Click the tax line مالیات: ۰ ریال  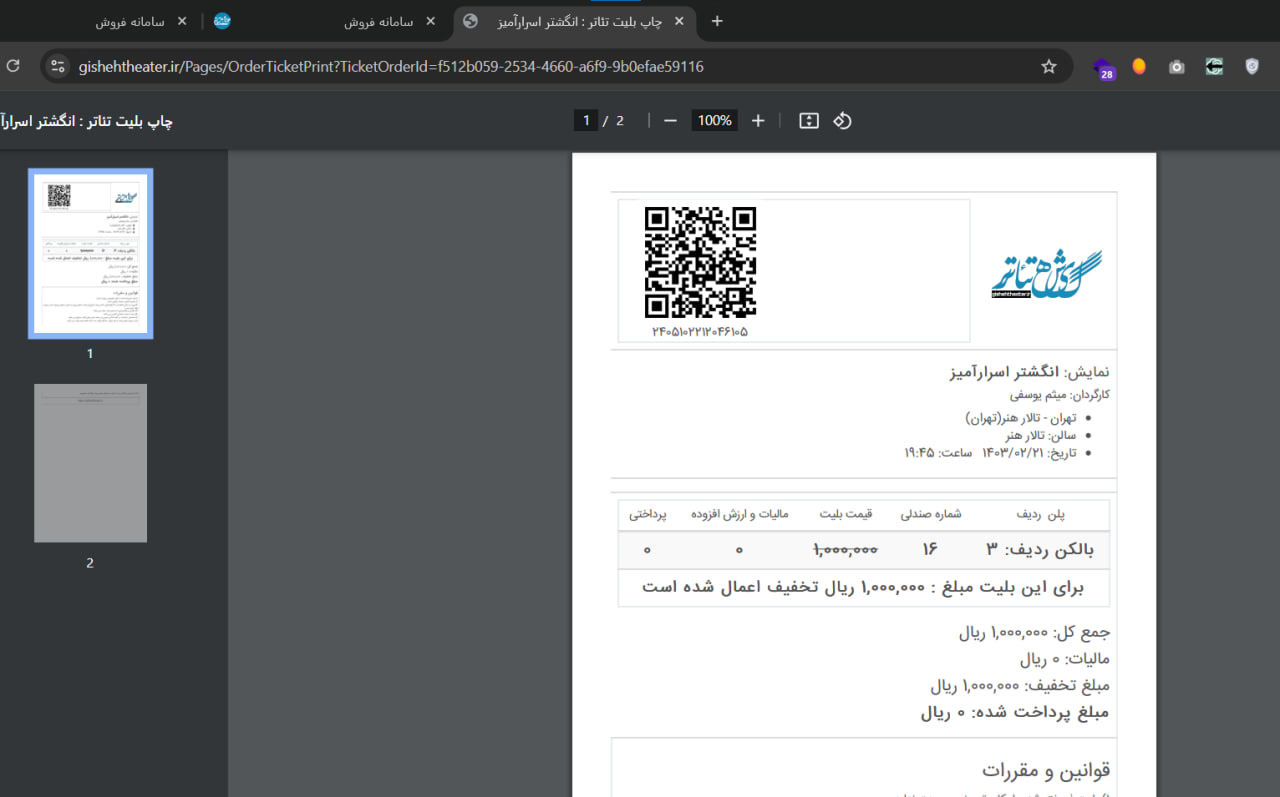pyautogui.click(x=1065, y=660)
